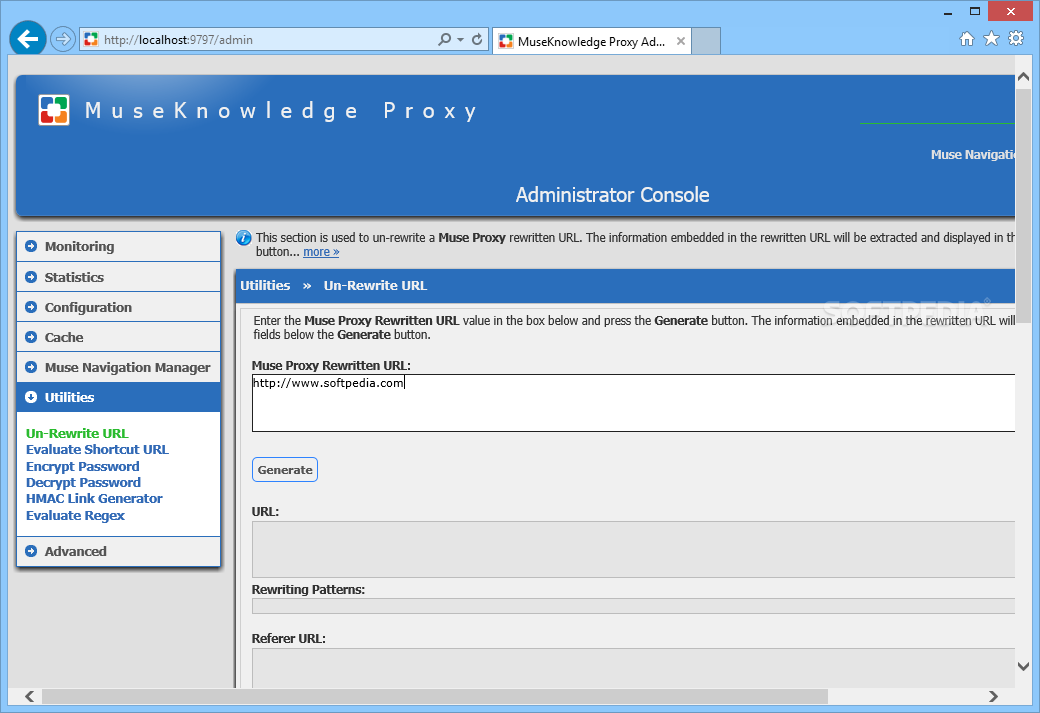The width and height of the screenshot is (1040, 713).
Task: Expand the Muse Navigation Manager section
Action: [119, 367]
